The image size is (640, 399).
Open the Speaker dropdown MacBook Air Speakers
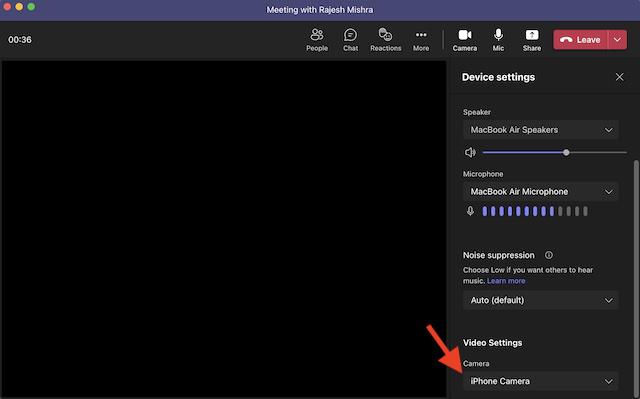click(x=541, y=130)
